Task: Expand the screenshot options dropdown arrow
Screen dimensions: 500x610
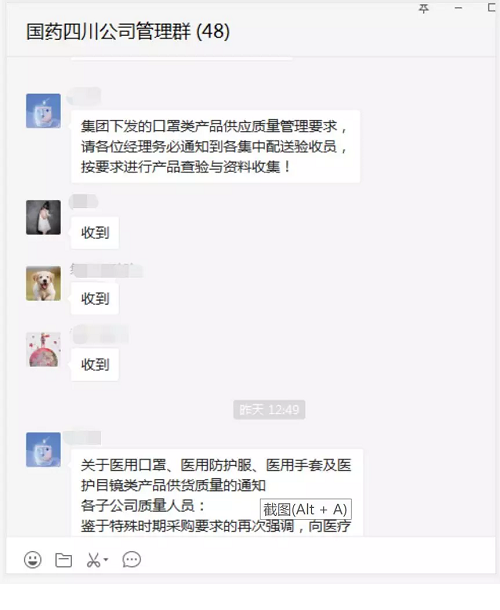Action: point(106,560)
